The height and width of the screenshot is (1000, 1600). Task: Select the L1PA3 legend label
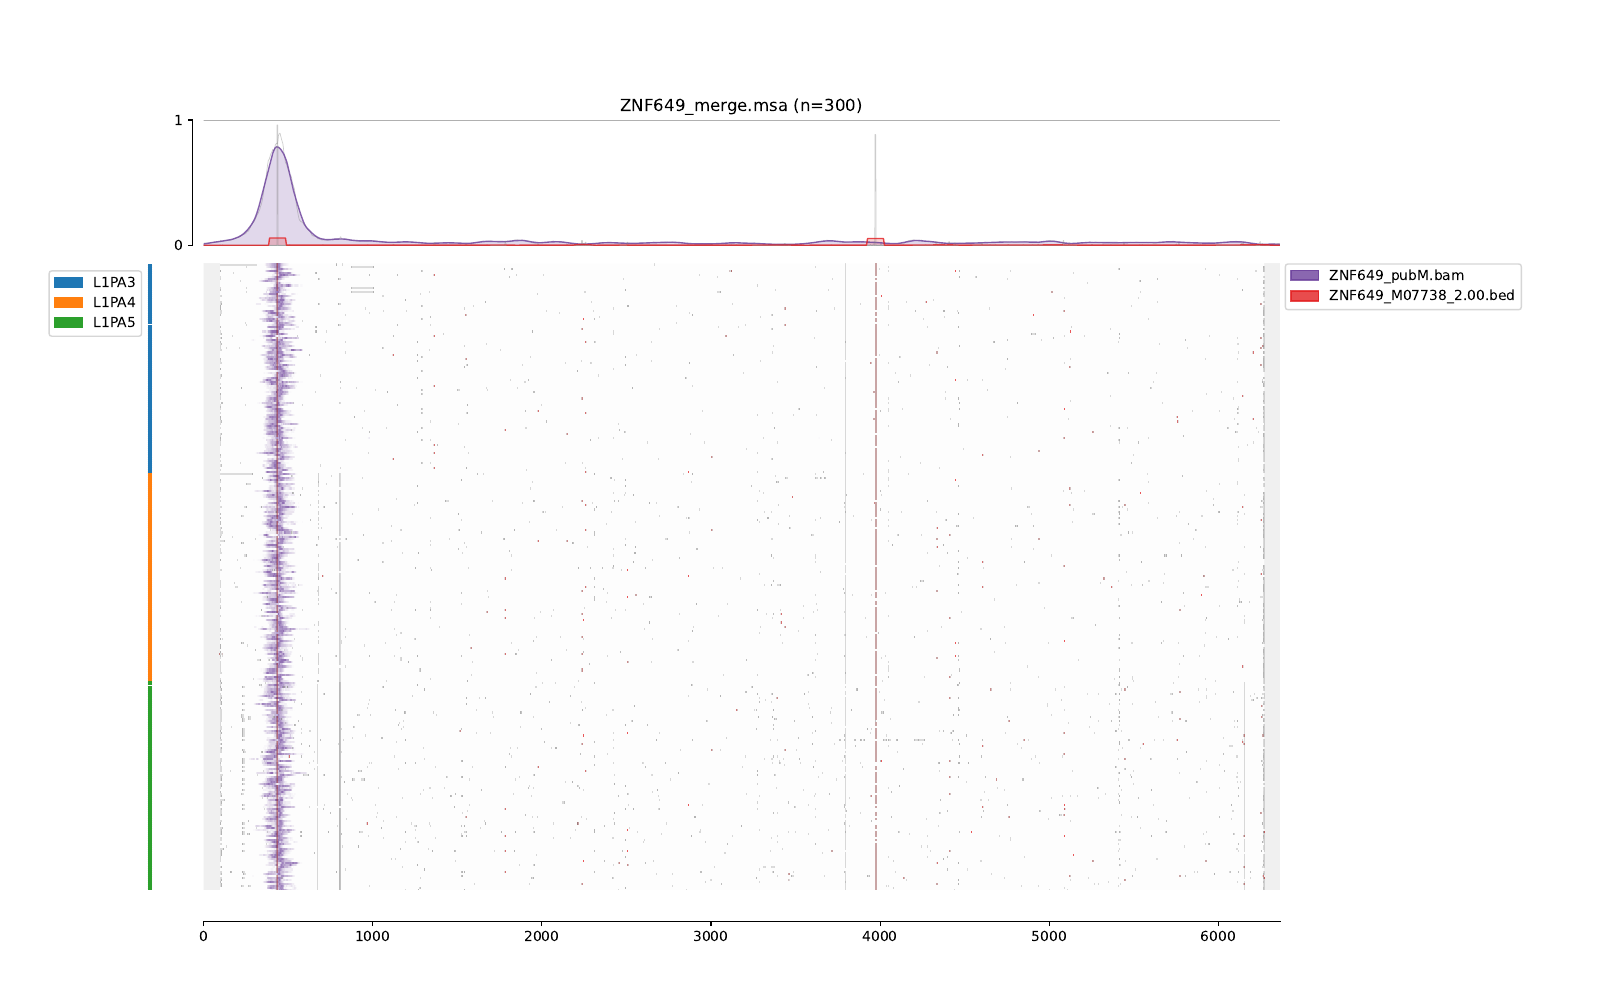114,283
